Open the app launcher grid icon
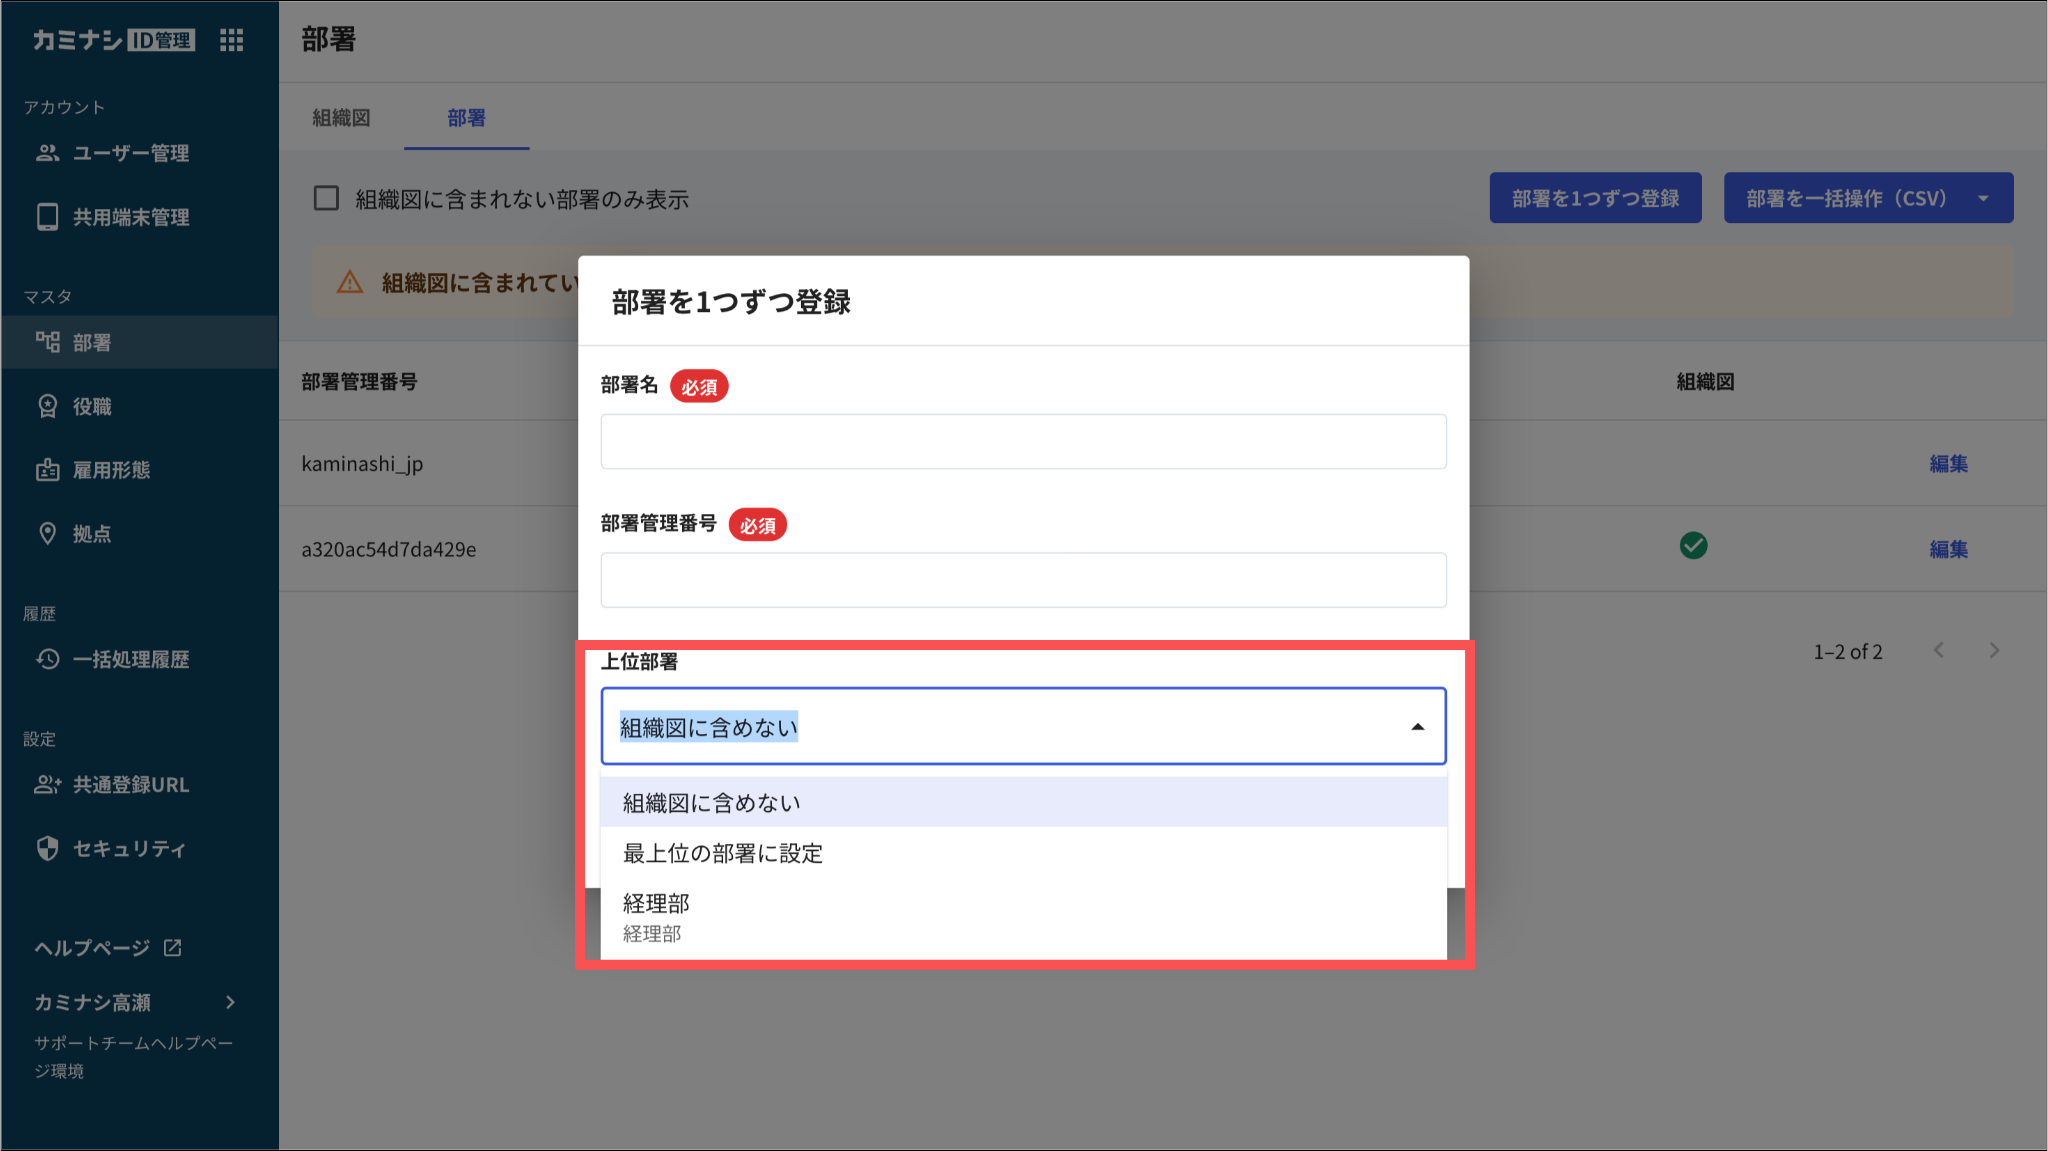The width and height of the screenshot is (2048, 1151). [x=232, y=40]
